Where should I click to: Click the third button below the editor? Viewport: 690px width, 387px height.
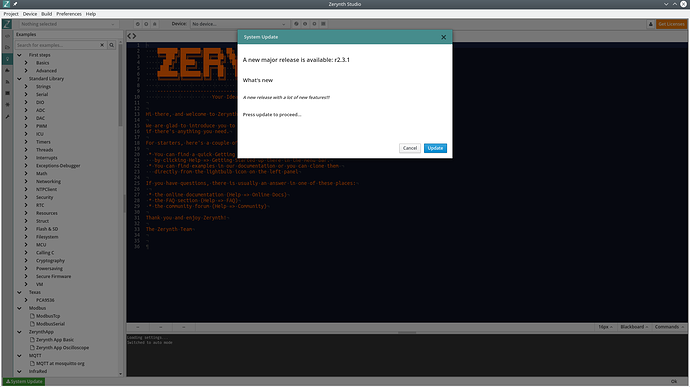pos(184,327)
